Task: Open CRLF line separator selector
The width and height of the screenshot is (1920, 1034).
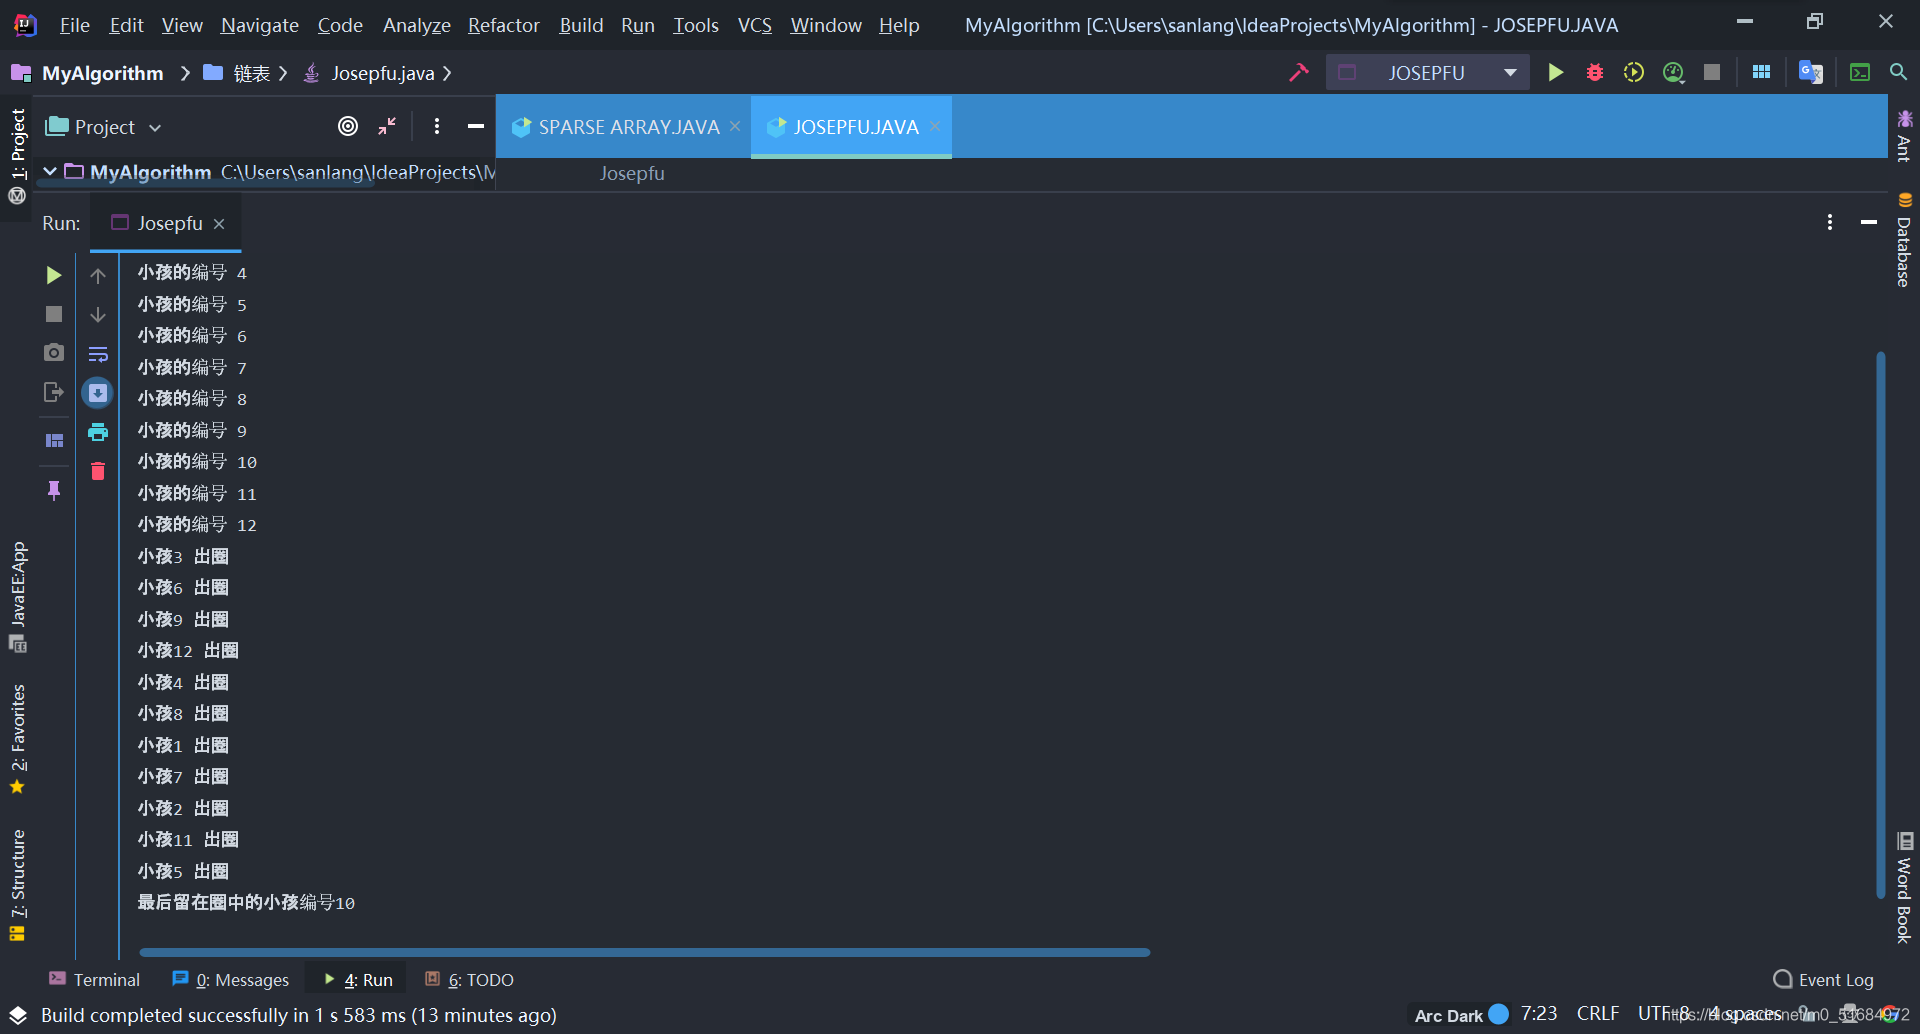Action: coord(1597,1014)
